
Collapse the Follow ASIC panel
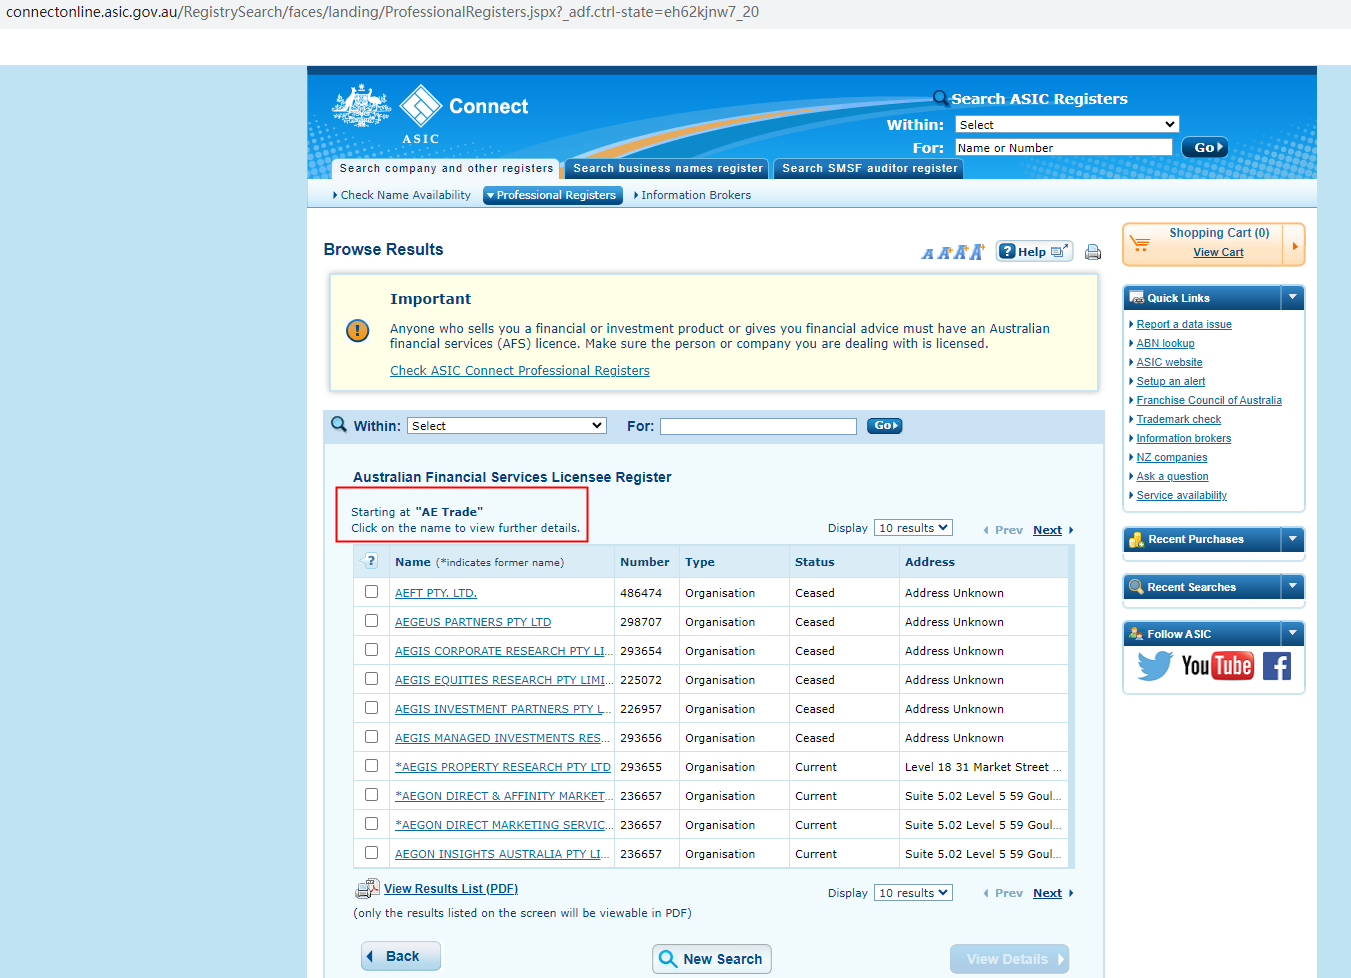click(1292, 634)
